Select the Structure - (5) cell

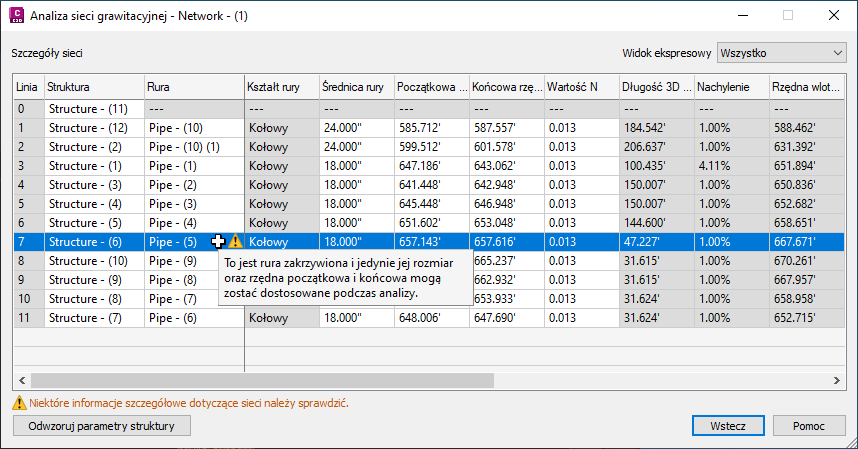[x=94, y=223]
